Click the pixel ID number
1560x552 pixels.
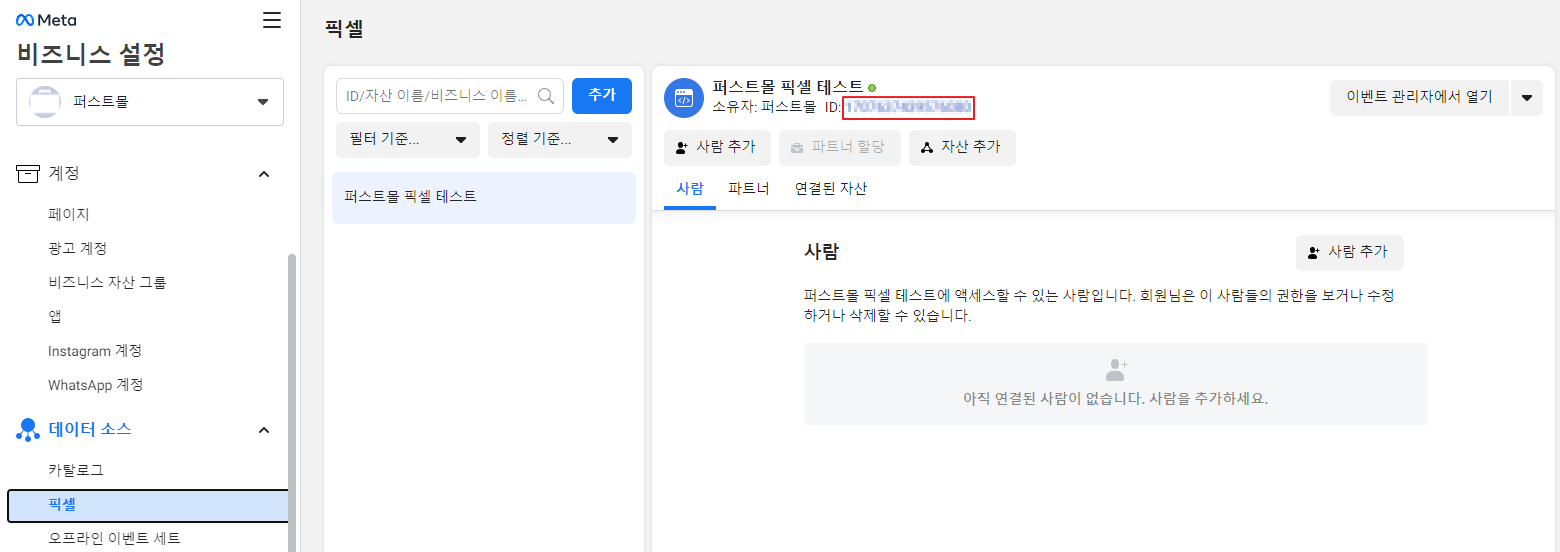[x=908, y=106]
